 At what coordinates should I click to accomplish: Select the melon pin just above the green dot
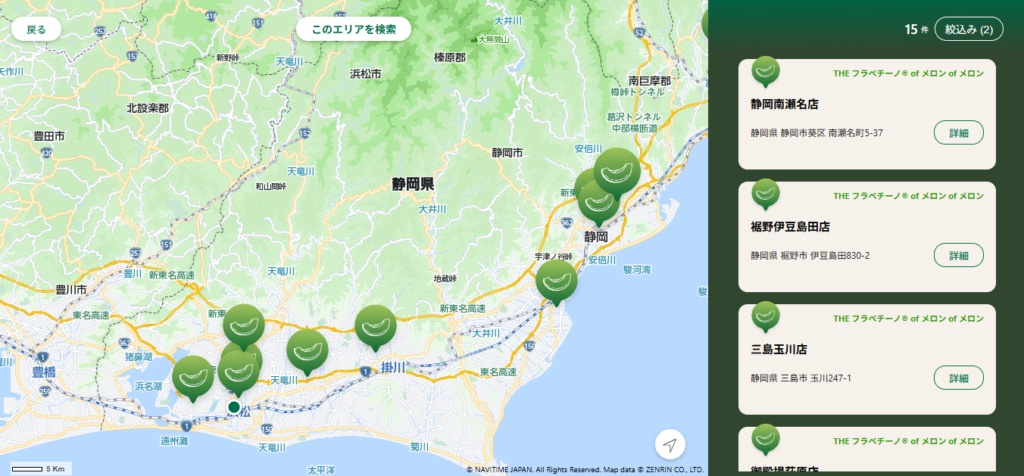[x=238, y=373]
